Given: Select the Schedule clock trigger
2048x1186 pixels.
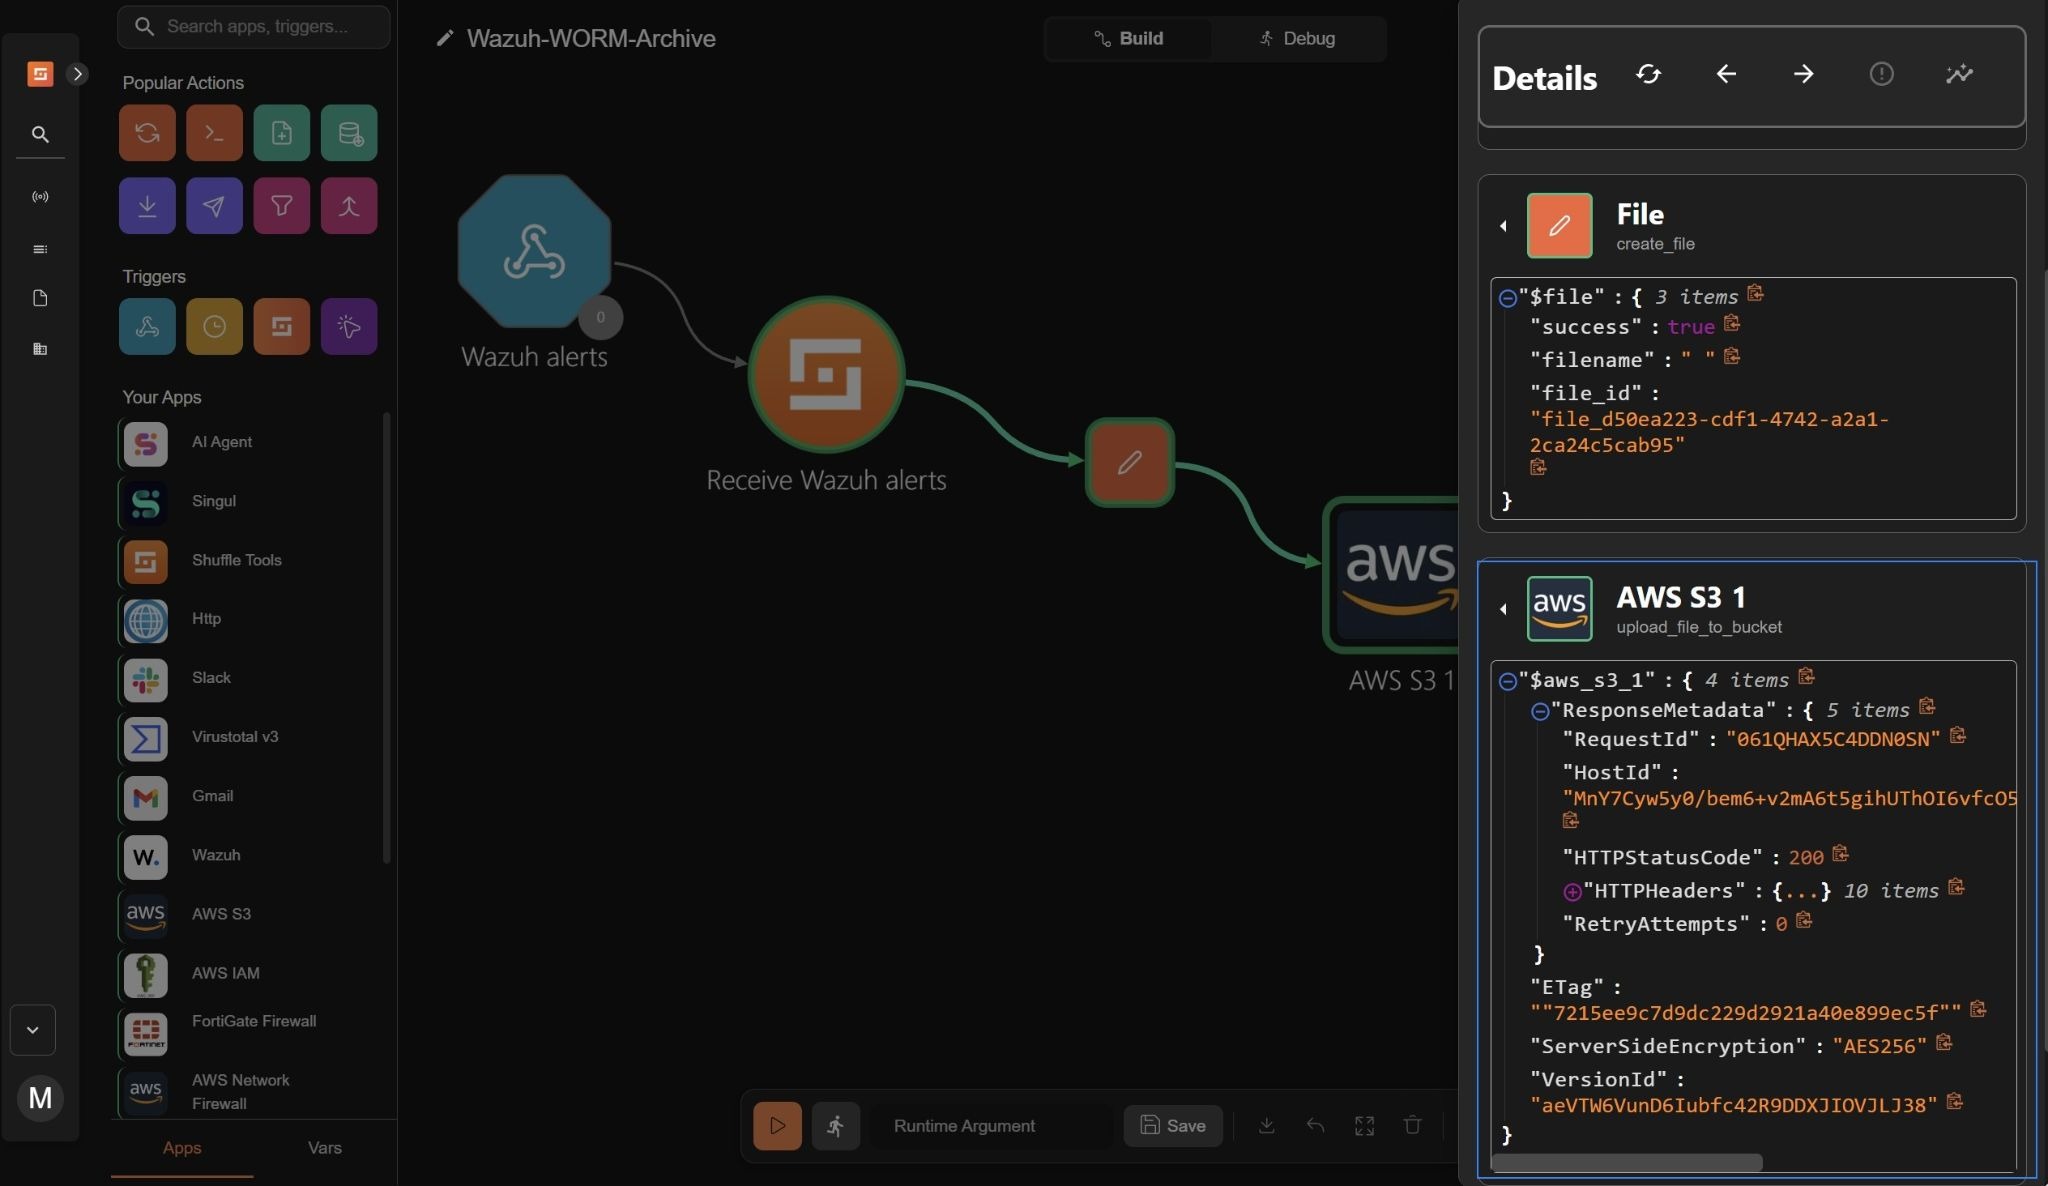Looking at the screenshot, I should 214,327.
